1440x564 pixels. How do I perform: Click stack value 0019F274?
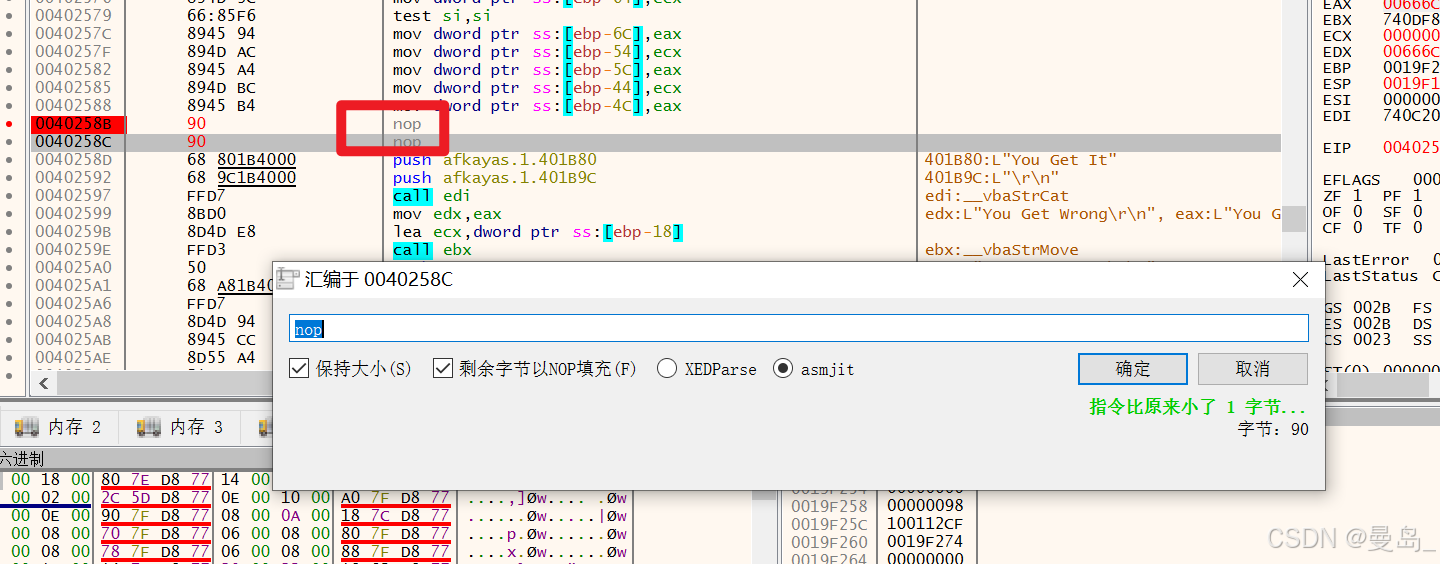tap(926, 543)
